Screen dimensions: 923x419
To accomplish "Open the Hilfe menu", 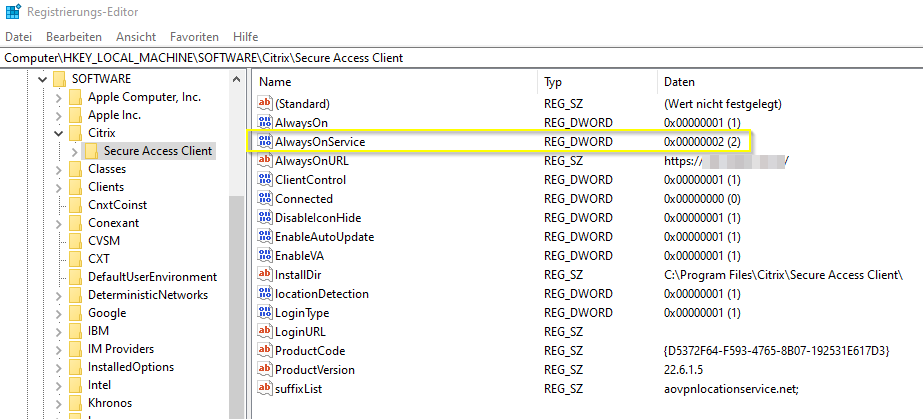I will 245,37.
